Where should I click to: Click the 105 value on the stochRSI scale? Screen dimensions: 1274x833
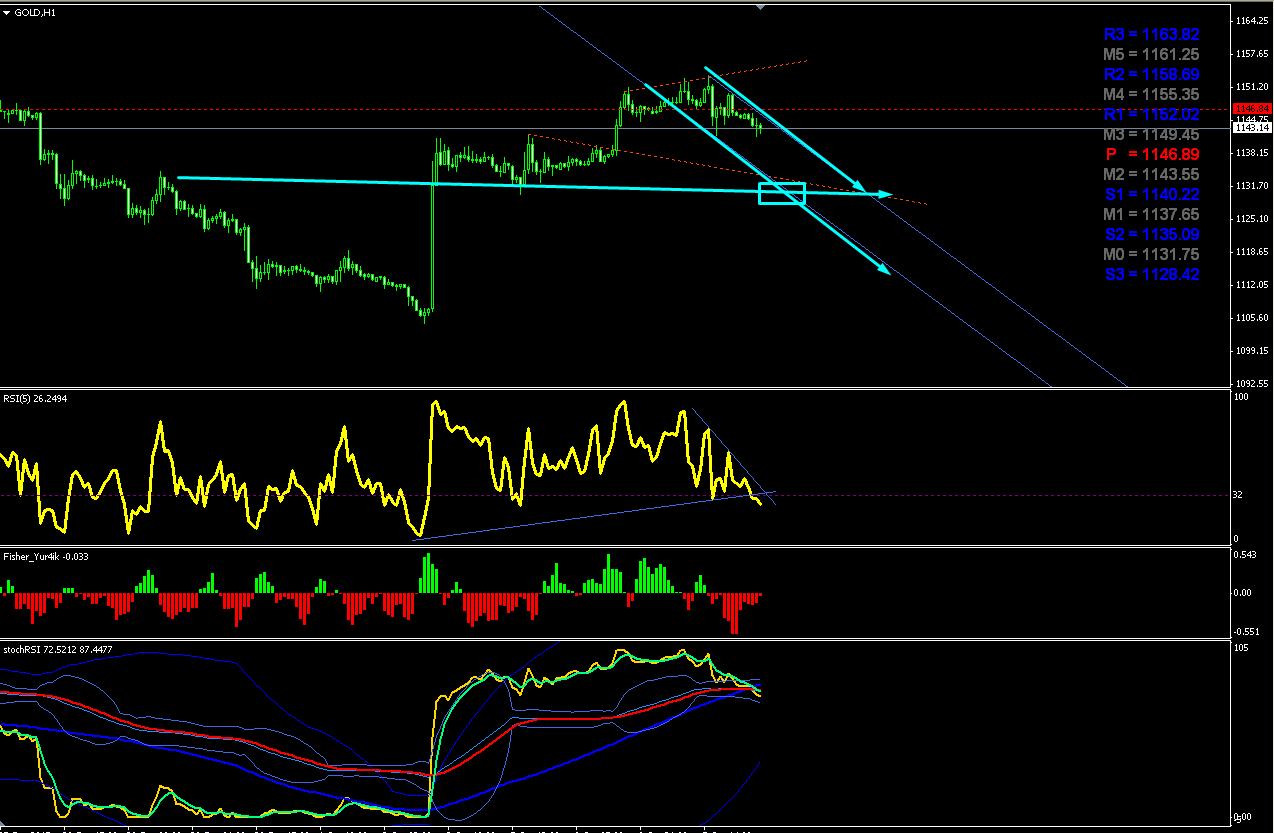click(x=1243, y=649)
